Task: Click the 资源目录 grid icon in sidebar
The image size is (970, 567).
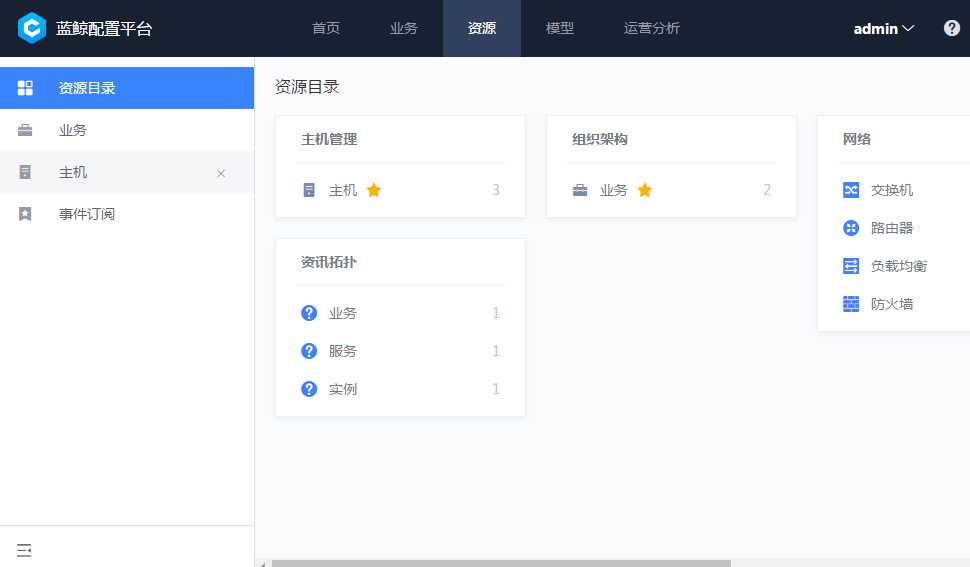Action: pos(25,88)
